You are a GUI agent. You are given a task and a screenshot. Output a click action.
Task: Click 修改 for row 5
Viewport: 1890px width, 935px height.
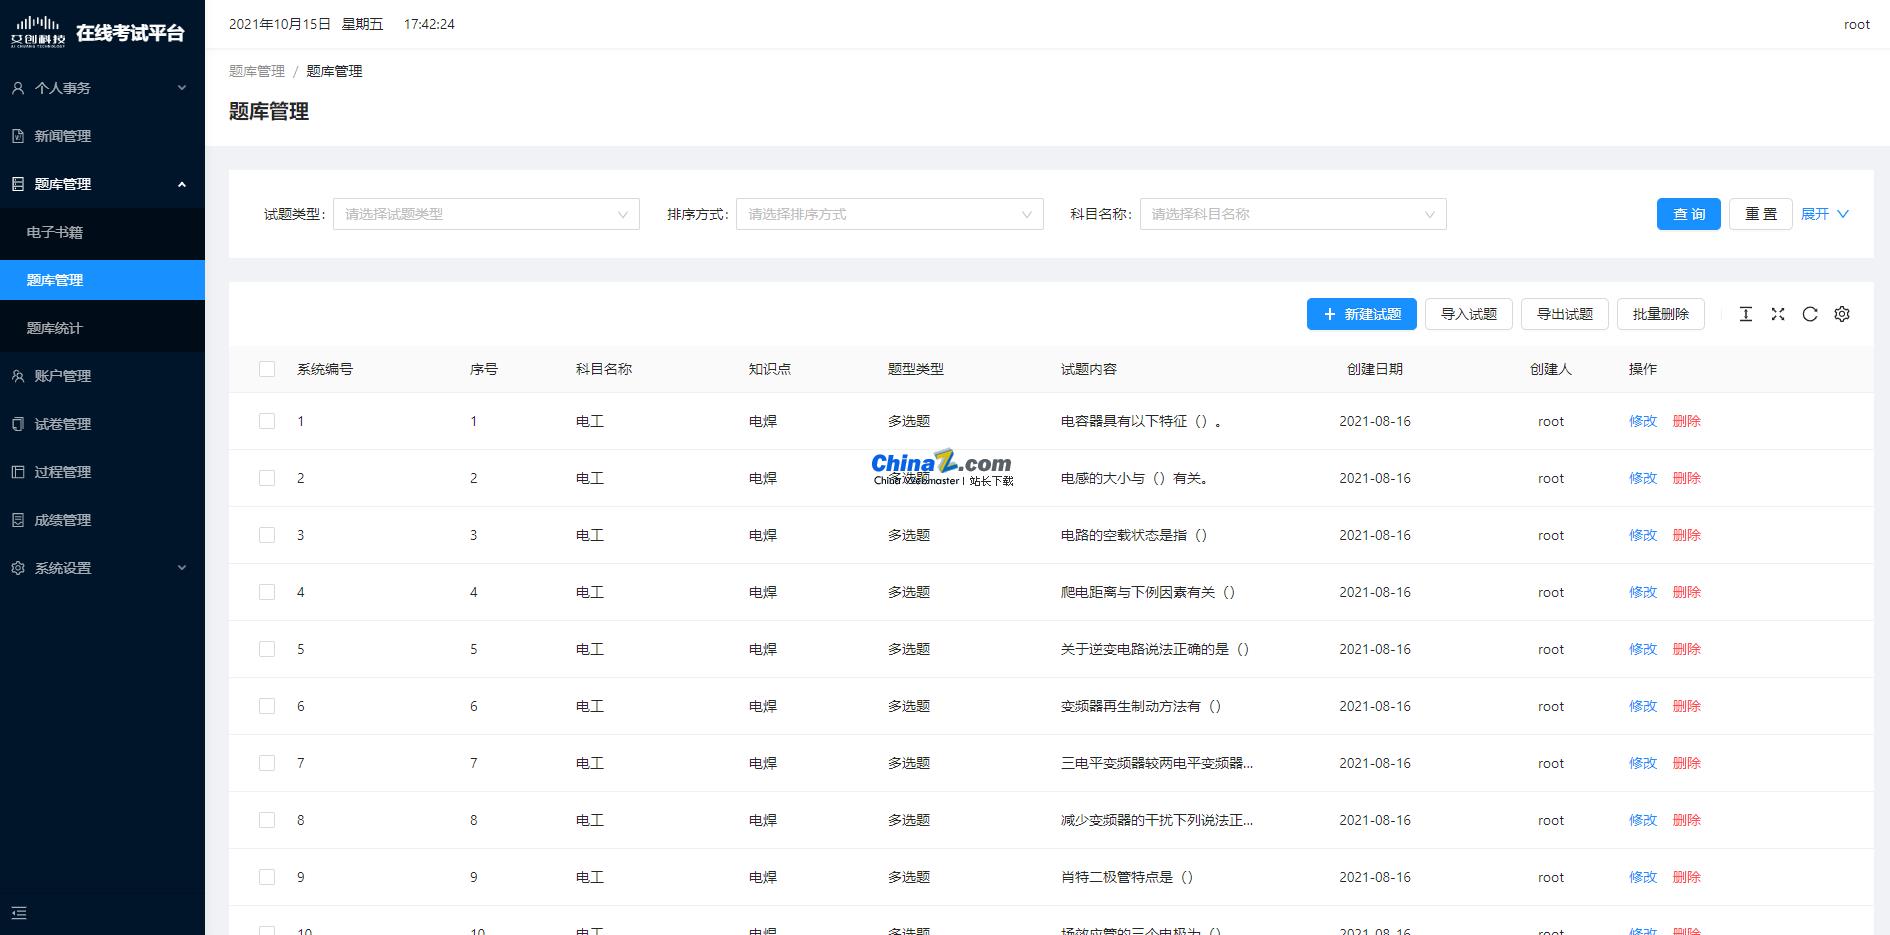(x=1643, y=649)
